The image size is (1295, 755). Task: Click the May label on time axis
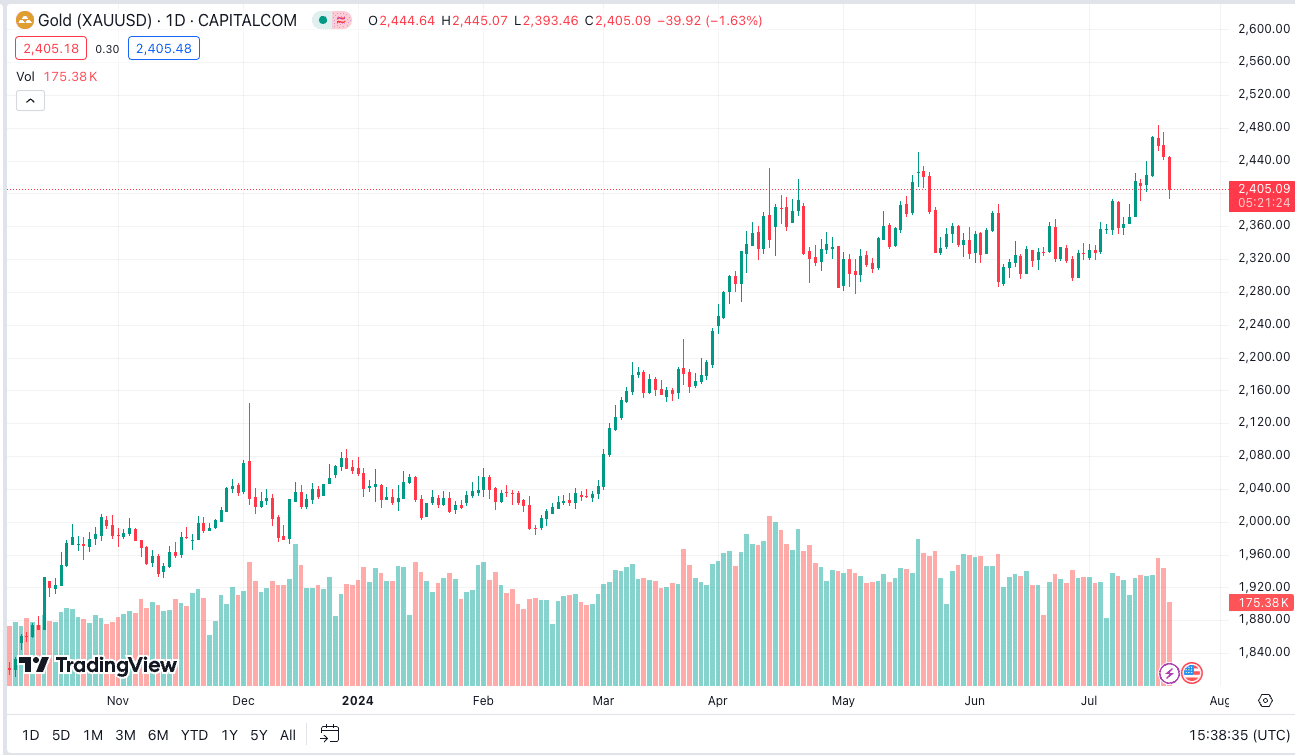843,701
